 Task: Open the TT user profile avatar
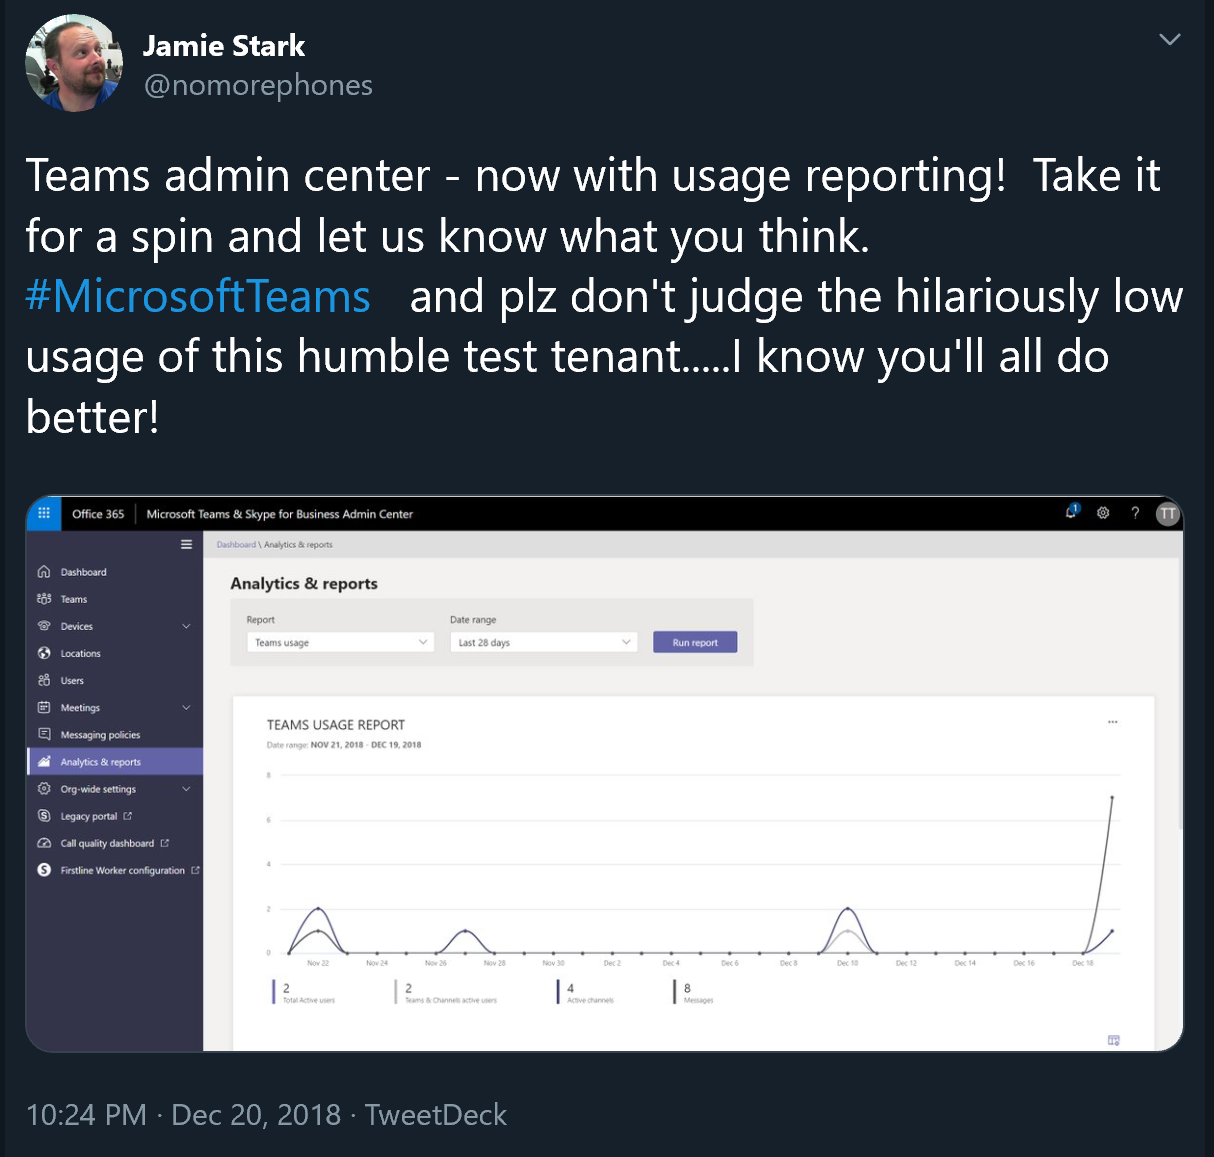tap(1167, 514)
